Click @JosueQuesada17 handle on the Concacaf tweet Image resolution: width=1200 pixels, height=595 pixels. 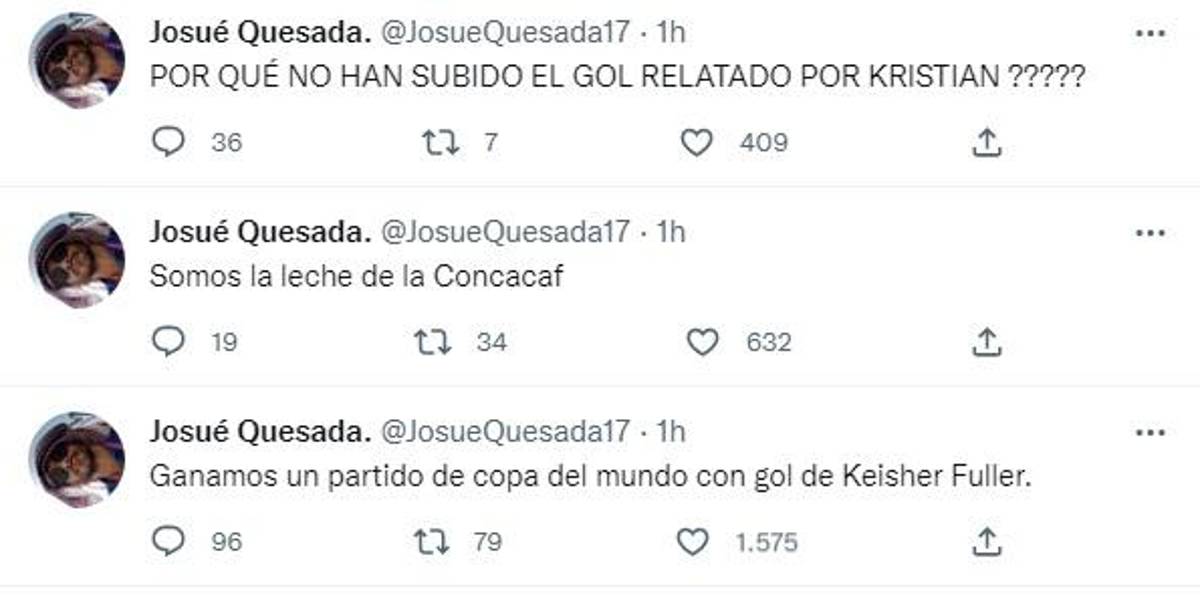tap(506, 232)
